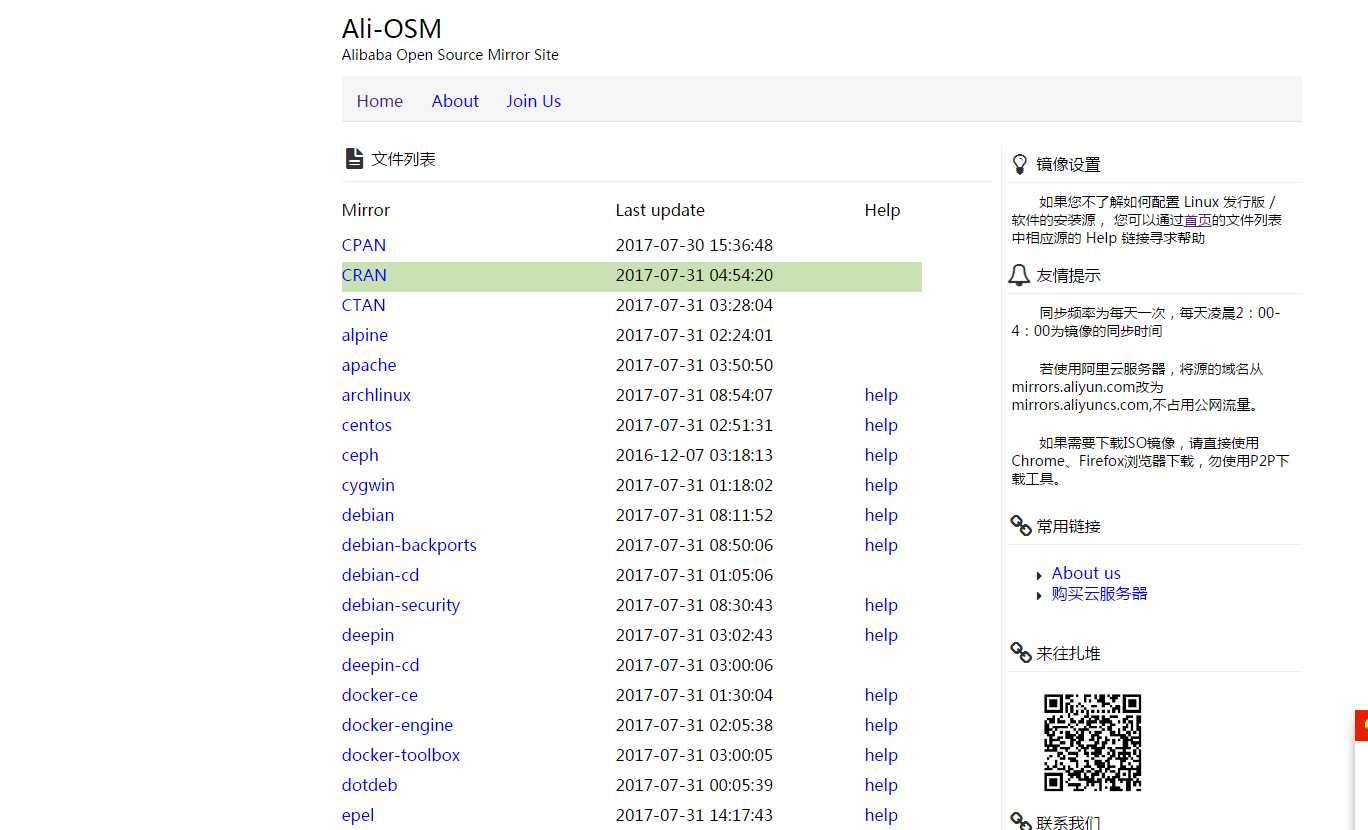The image size is (1368, 830).
Task: Click help link in cygwin row
Action: click(x=881, y=485)
